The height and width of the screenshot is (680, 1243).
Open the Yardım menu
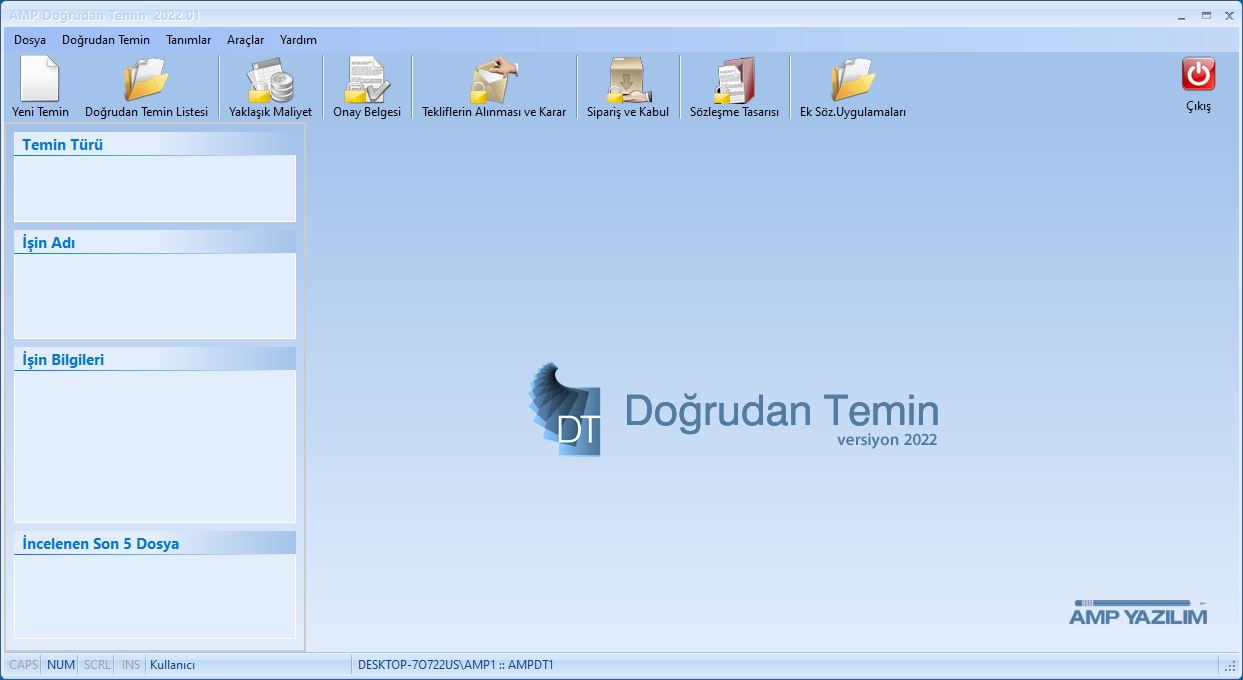(298, 40)
